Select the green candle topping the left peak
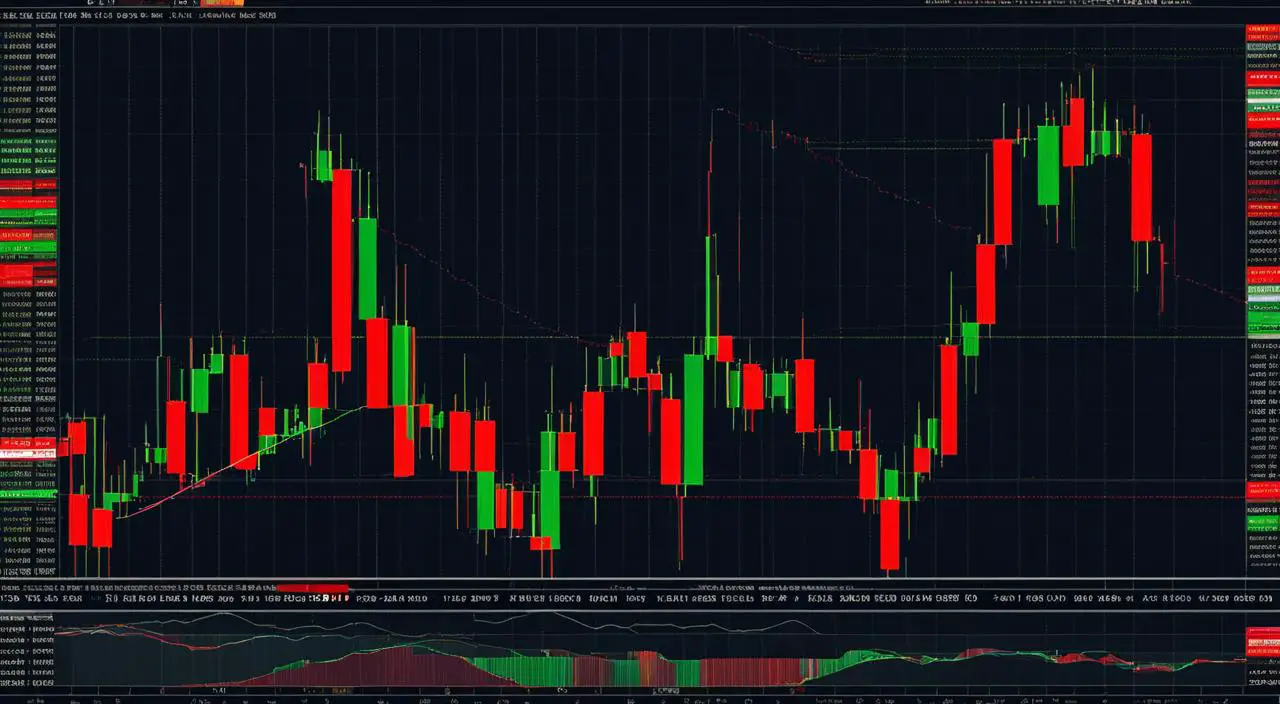 (x=322, y=165)
